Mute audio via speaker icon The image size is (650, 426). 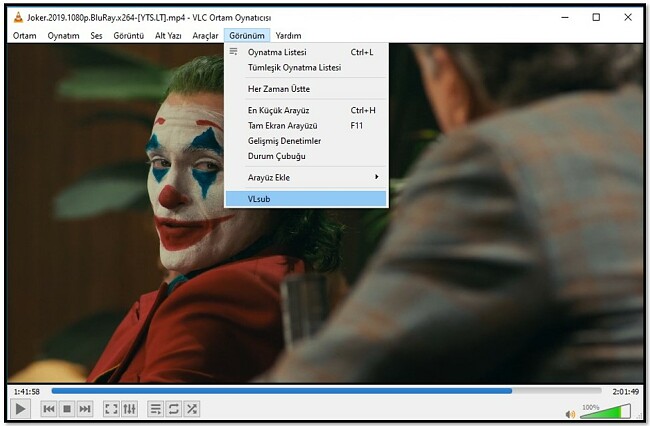[570, 414]
